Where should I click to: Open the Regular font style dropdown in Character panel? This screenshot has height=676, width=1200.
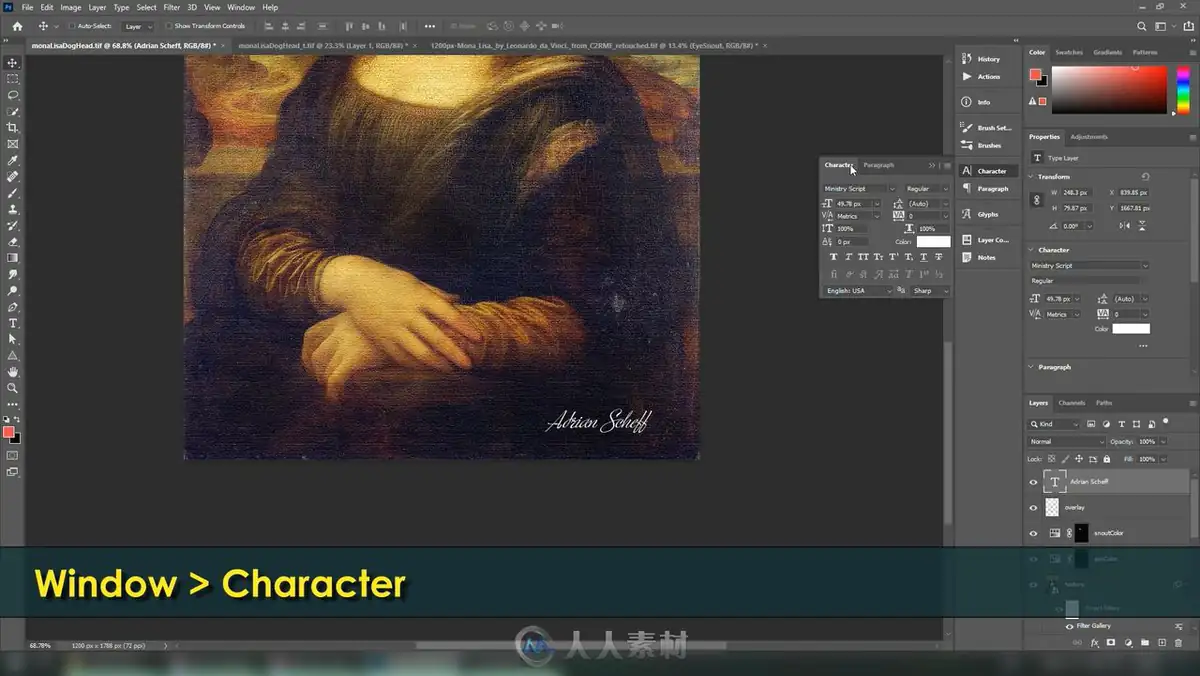(x=927, y=189)
